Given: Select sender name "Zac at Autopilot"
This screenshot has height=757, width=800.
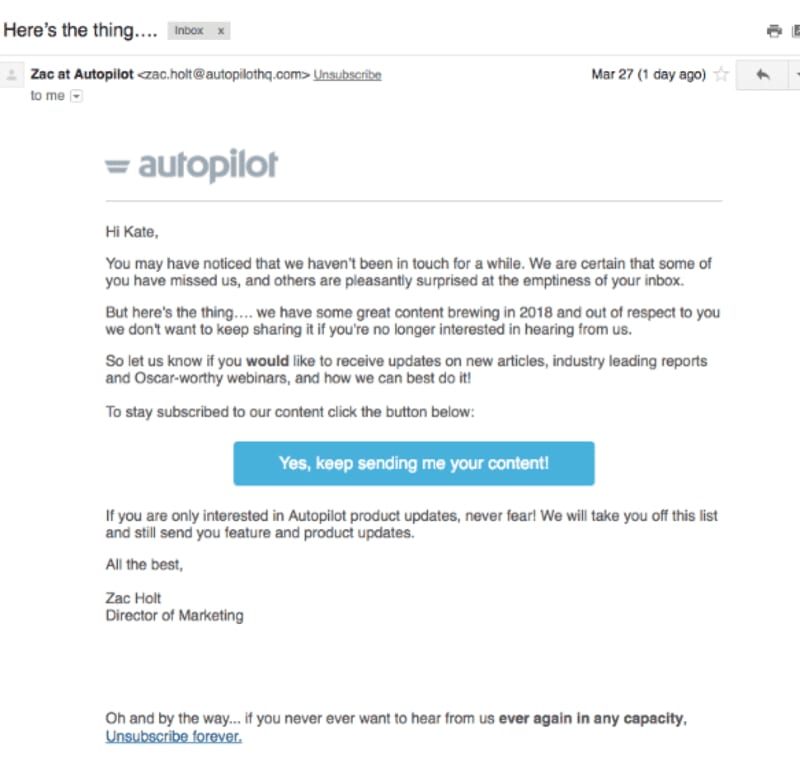Looking at the screenshot, I should click(82, 74).
